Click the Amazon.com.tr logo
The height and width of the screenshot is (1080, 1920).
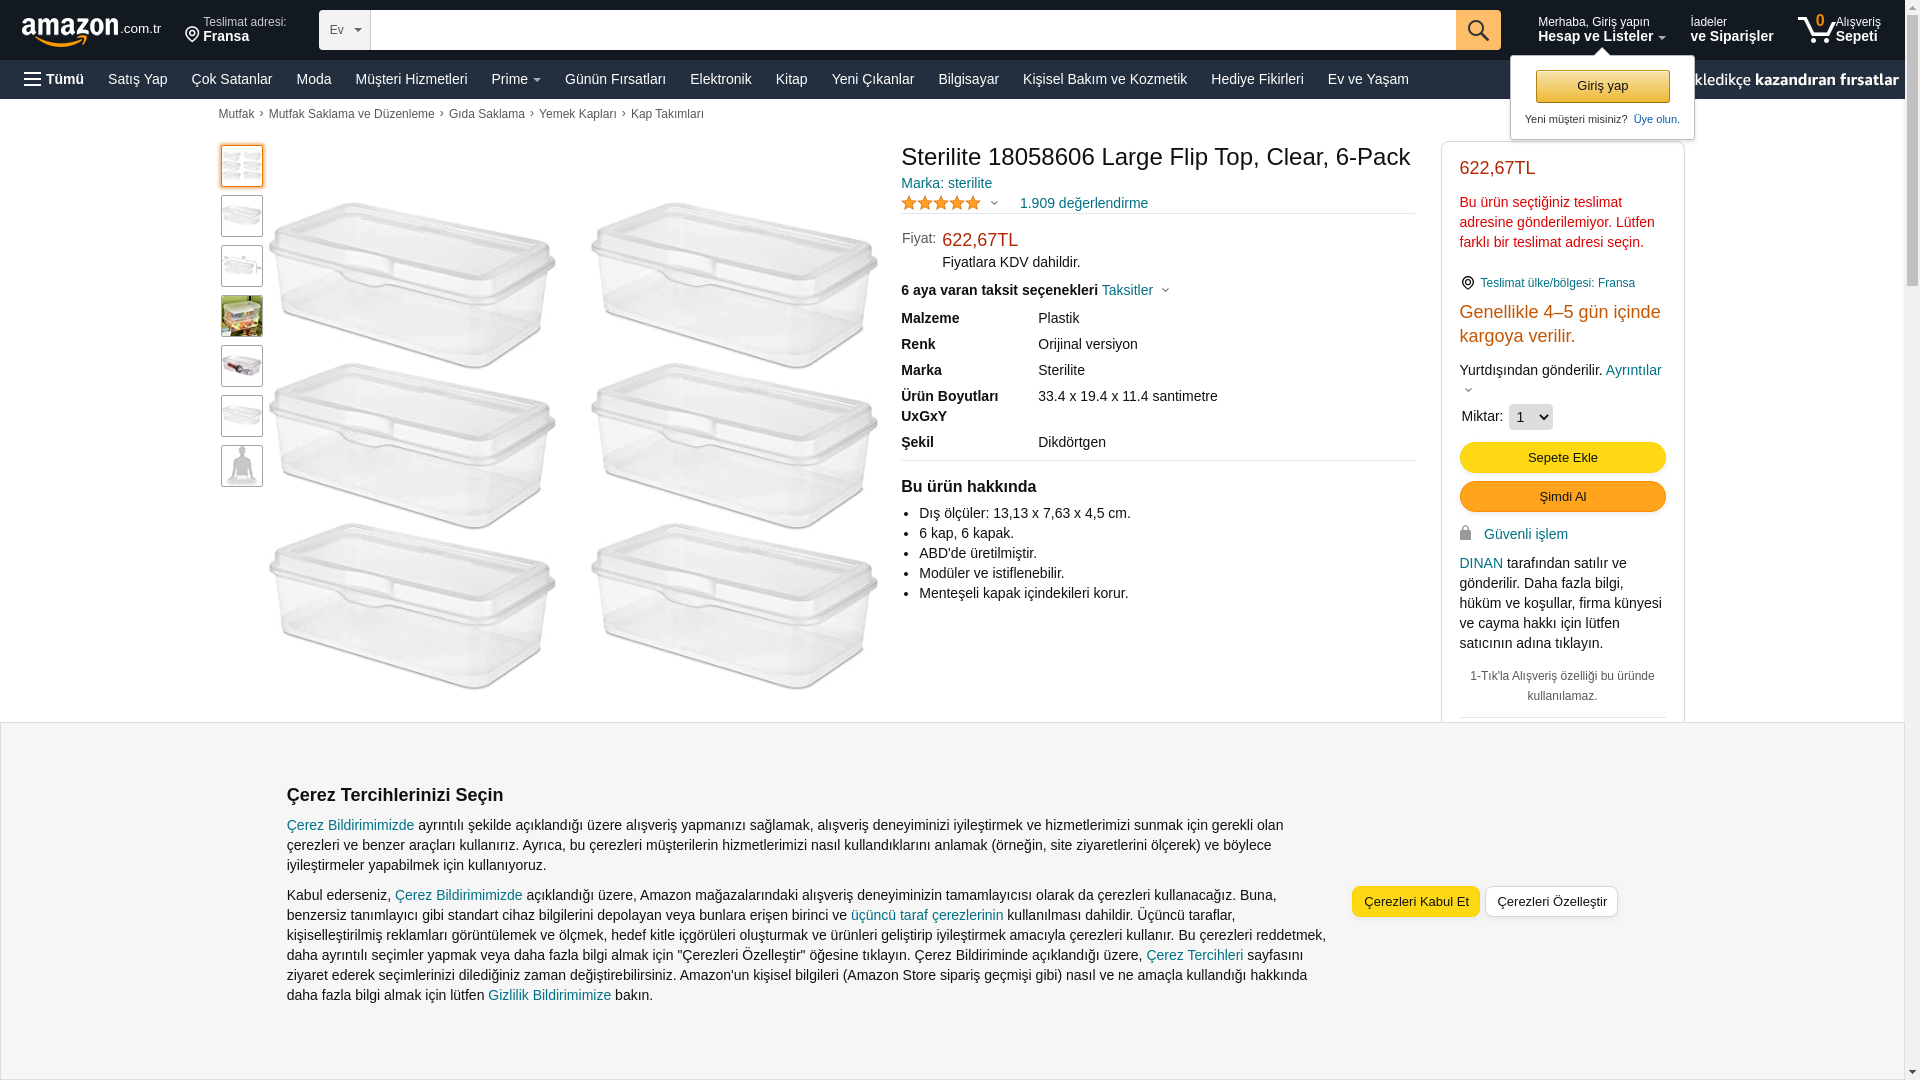tap(91, 31)
